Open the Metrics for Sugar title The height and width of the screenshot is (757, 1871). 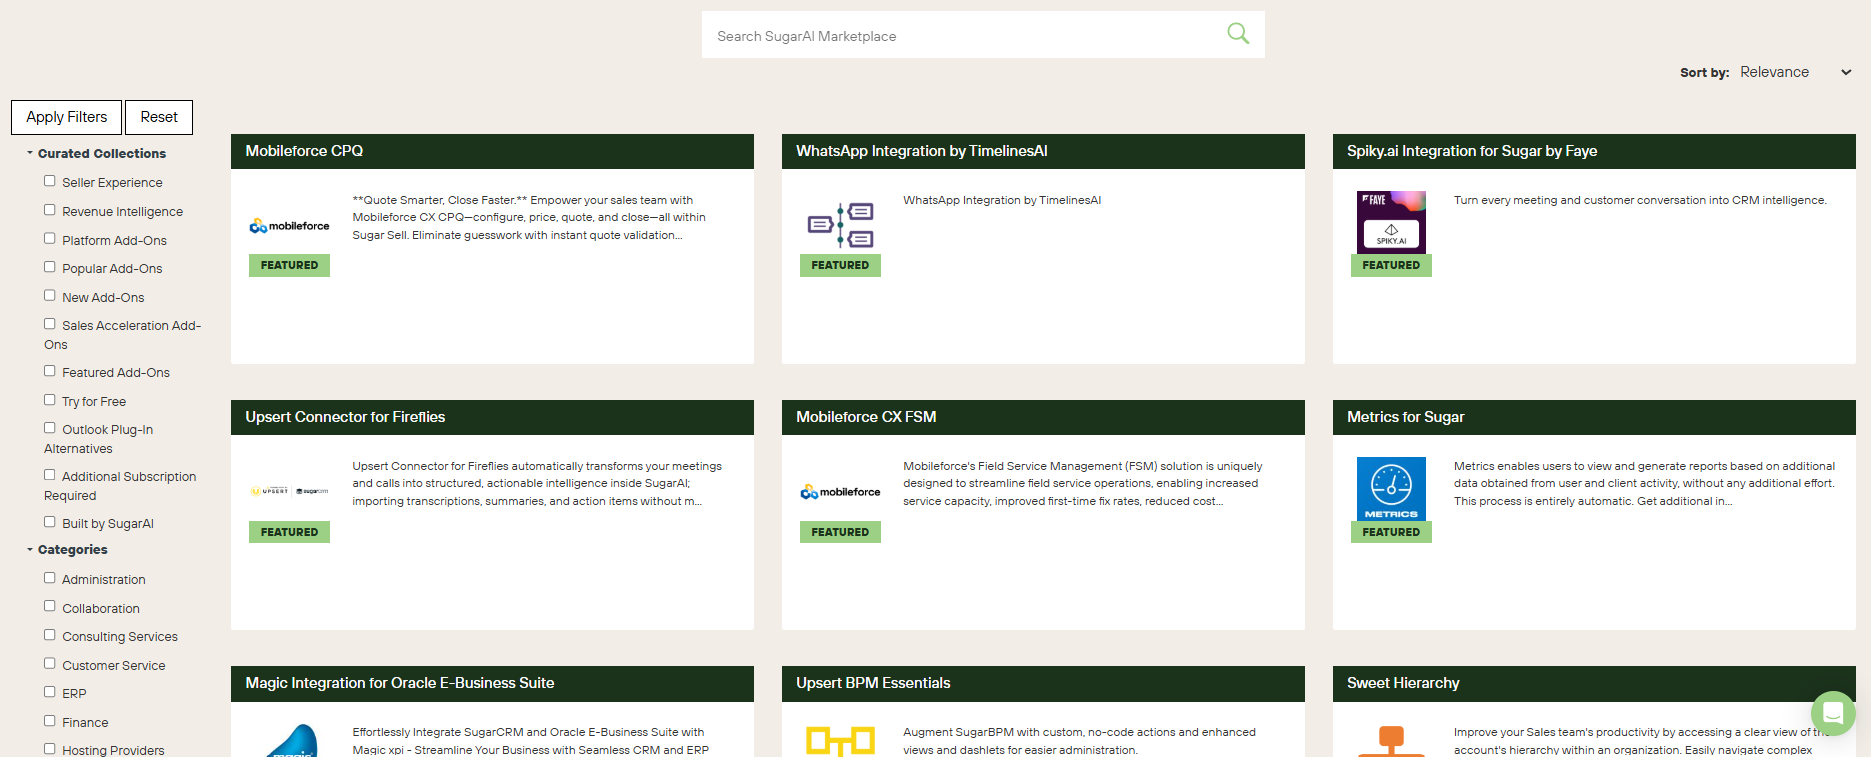click(1405, 417)
